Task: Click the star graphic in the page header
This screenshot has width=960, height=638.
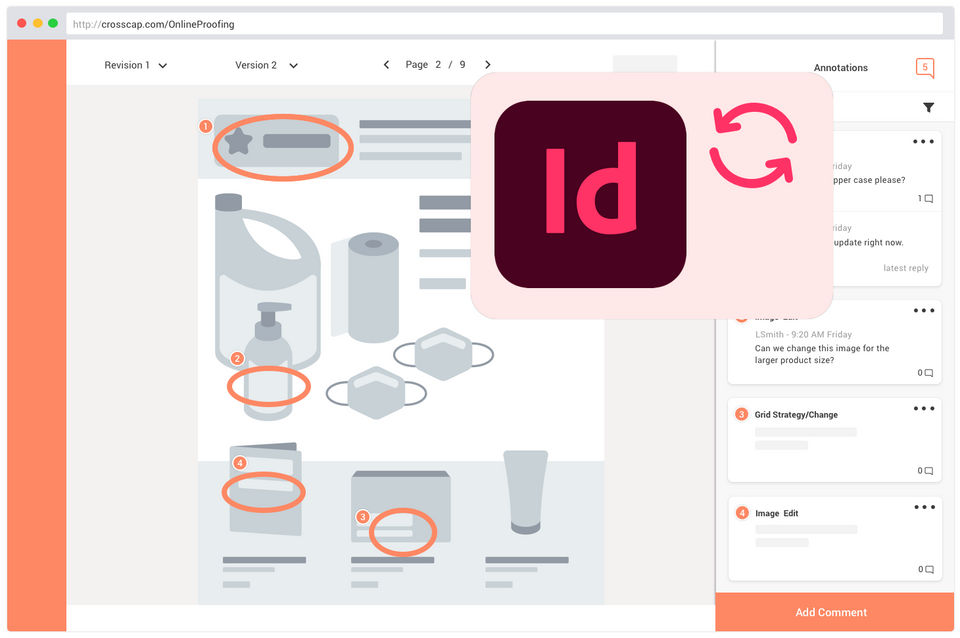Action: (x=239, y=141)
